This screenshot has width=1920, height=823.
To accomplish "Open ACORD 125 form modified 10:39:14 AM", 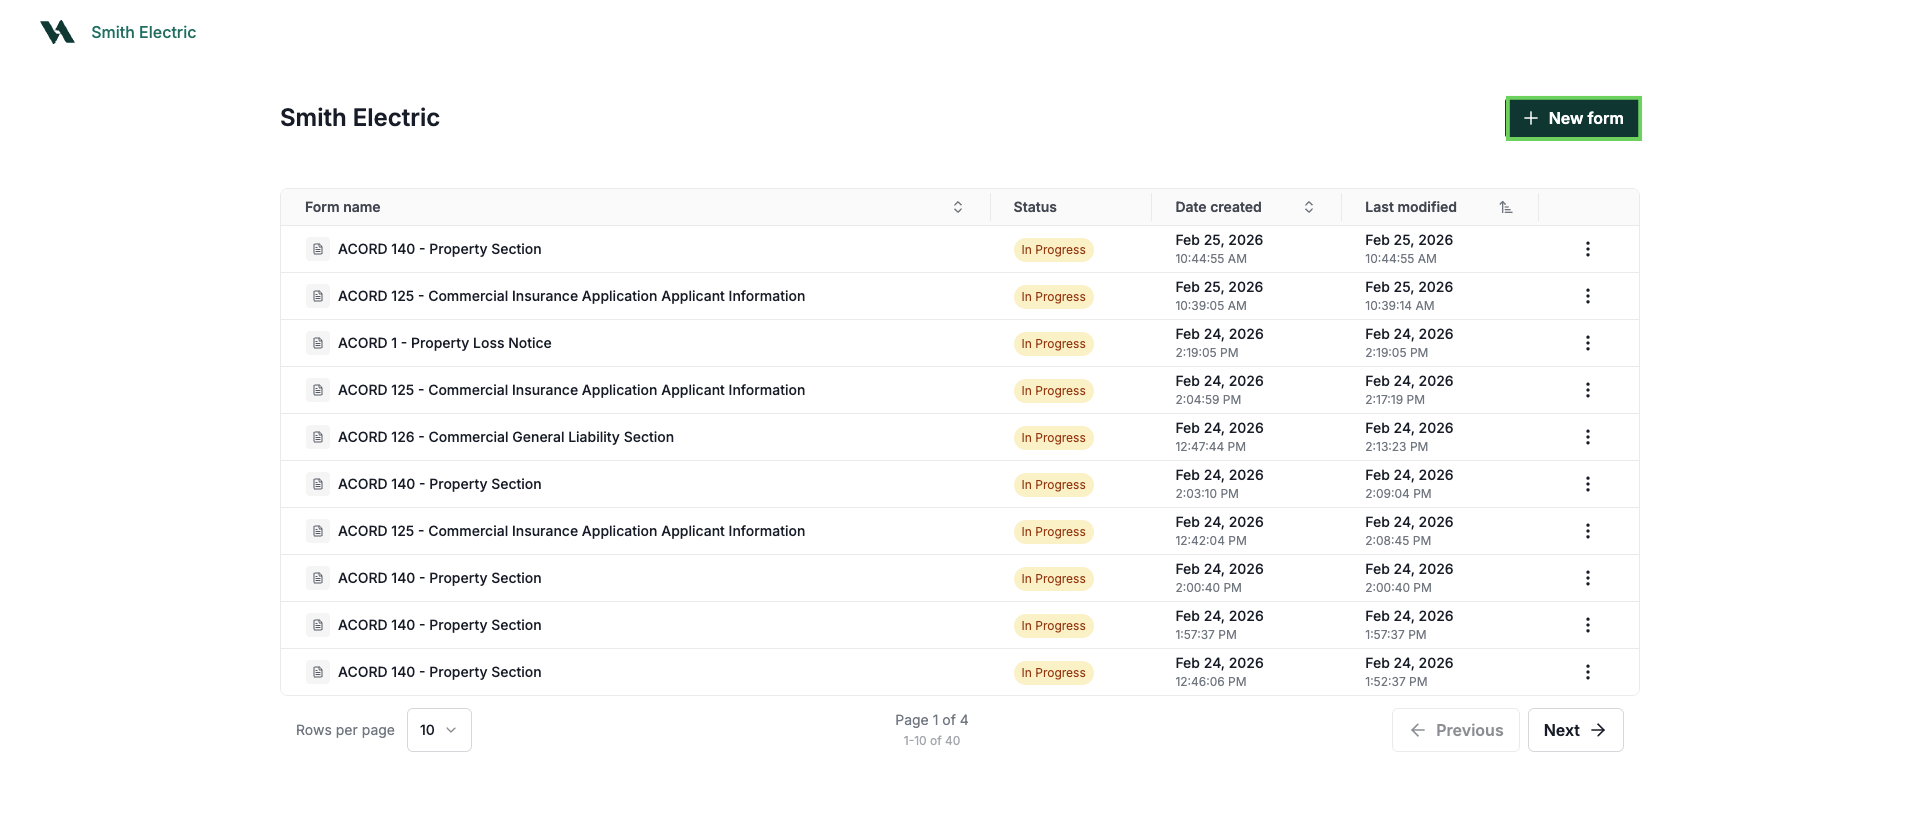I will pyautogui.click(x=571, y=296).
